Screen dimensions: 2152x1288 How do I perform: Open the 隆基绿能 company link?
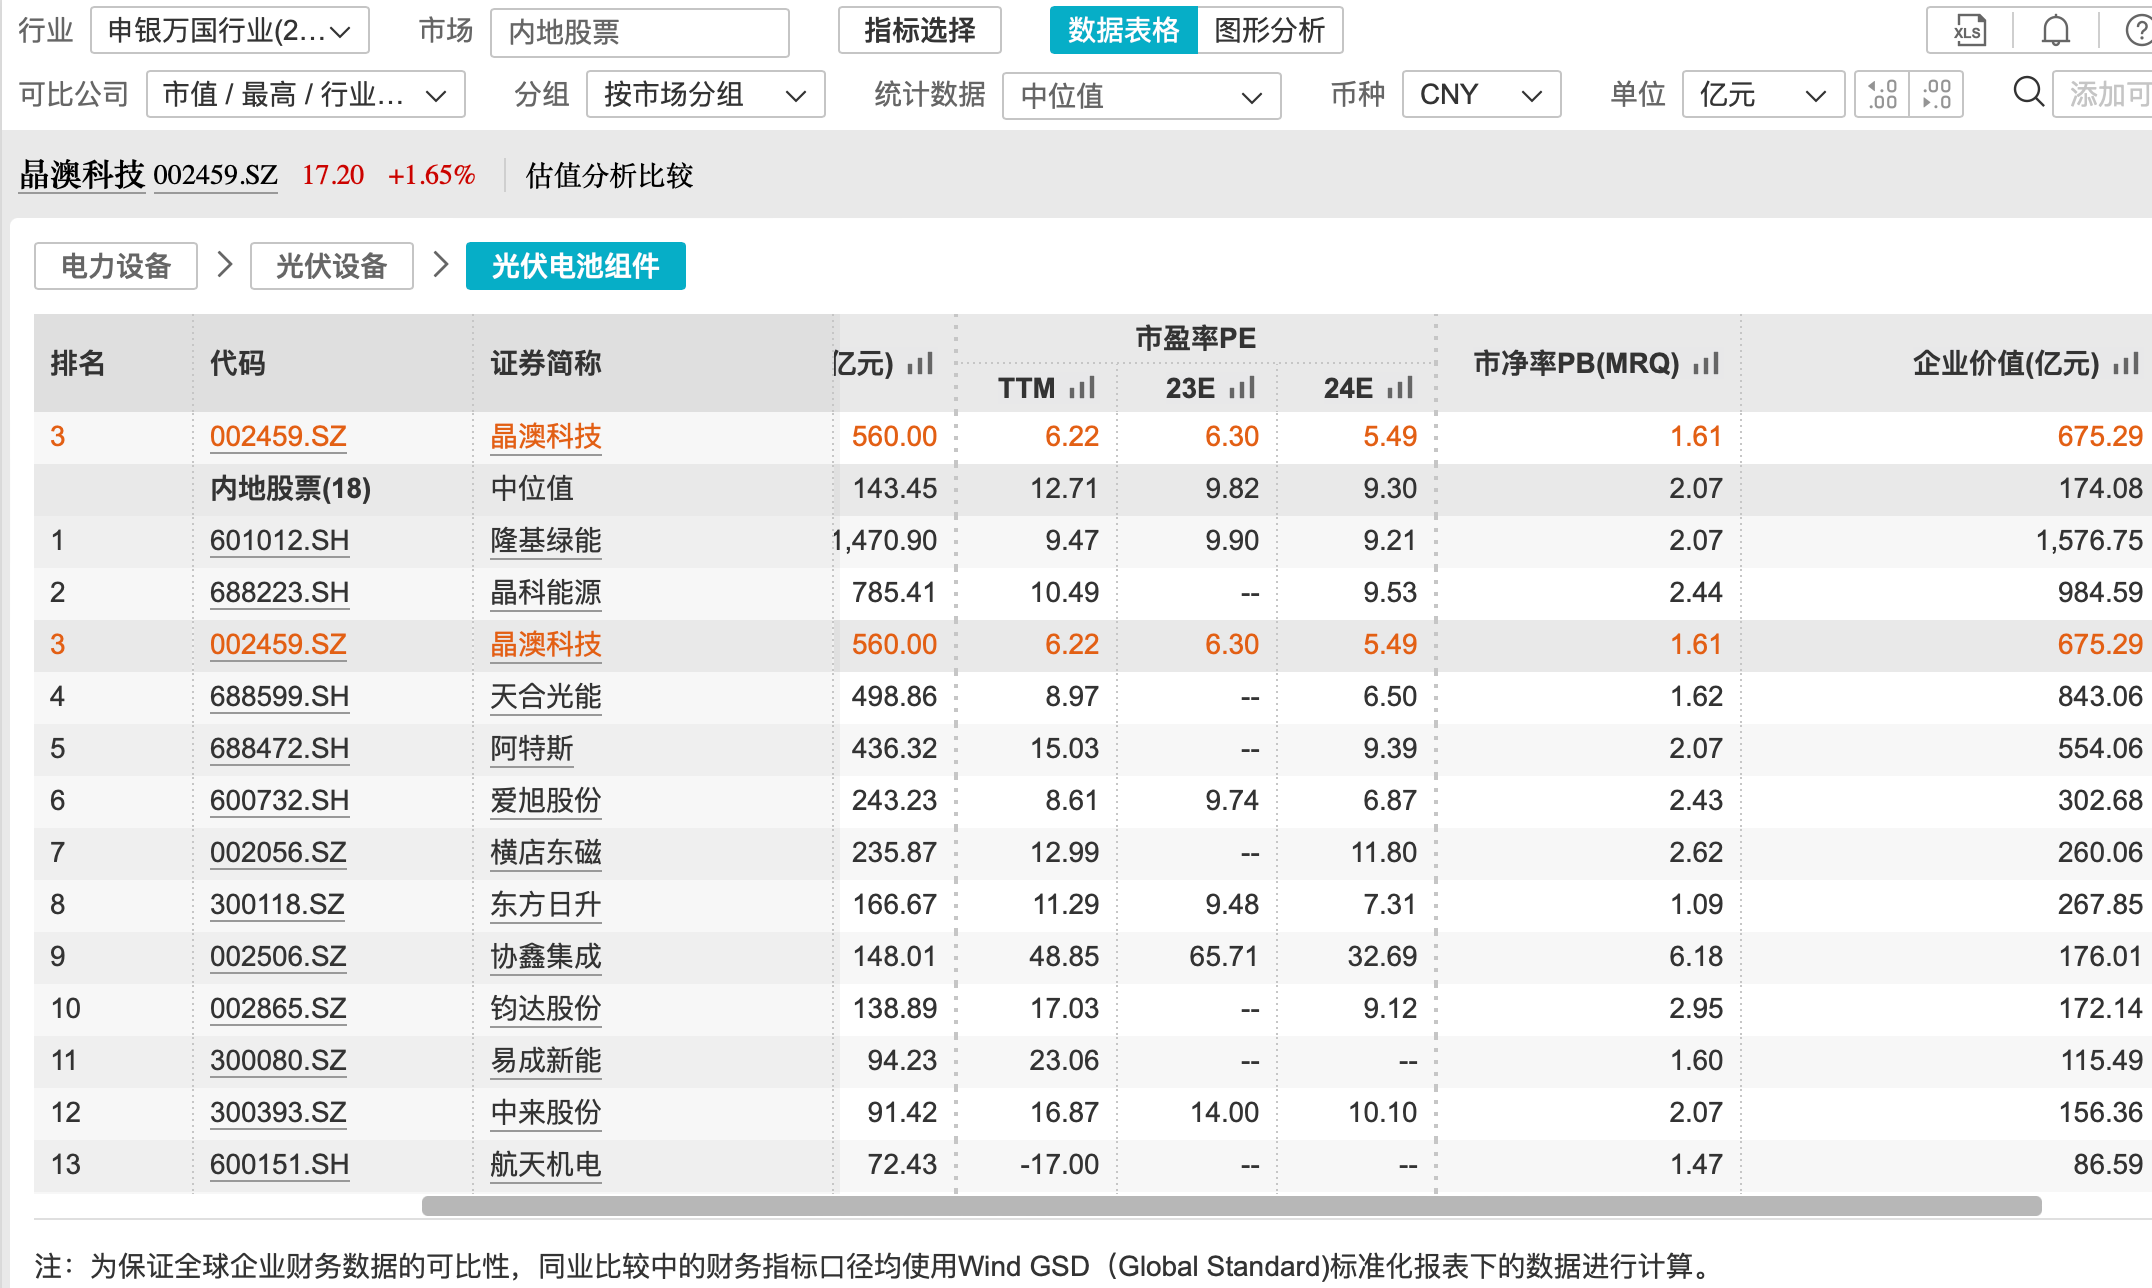tap(546, 541)
